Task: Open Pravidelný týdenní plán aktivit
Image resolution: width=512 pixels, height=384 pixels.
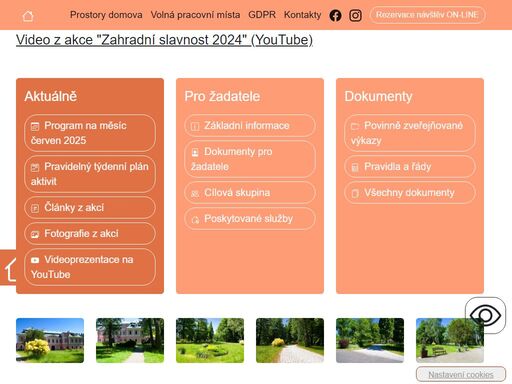Action: point(90,174)
